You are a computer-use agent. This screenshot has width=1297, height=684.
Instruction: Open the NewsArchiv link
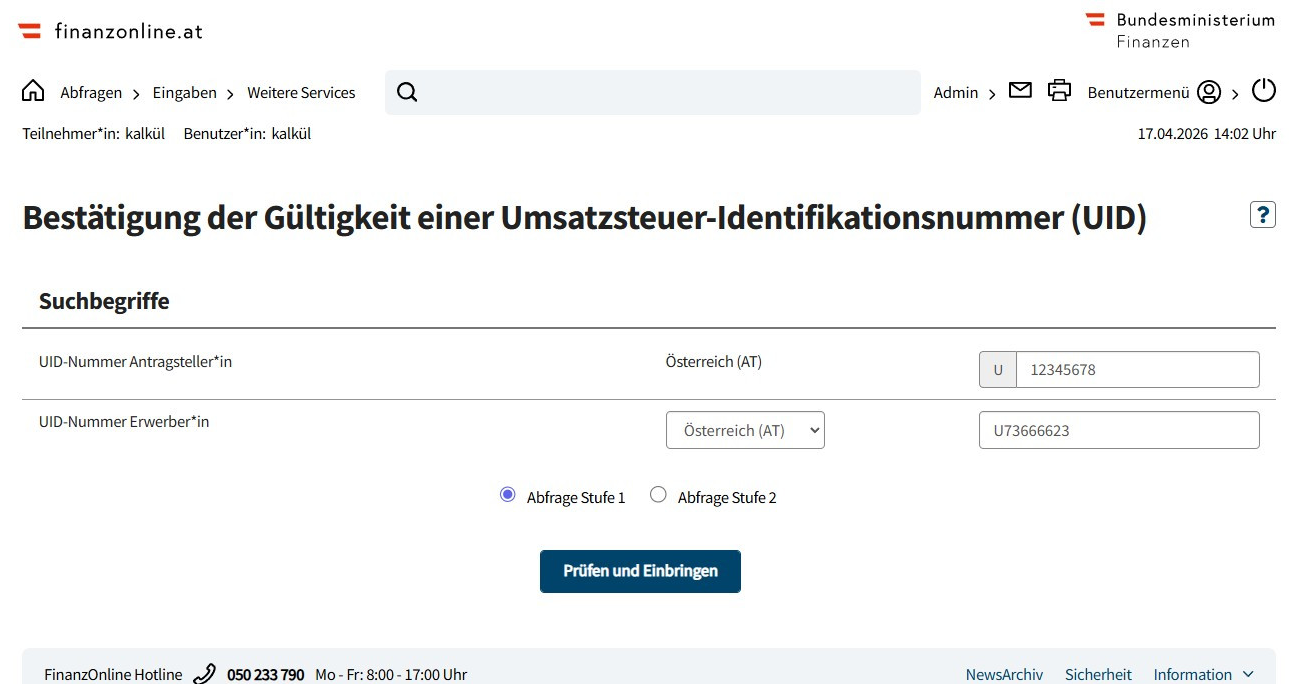pyautogui.click(x=1003, y=674)
